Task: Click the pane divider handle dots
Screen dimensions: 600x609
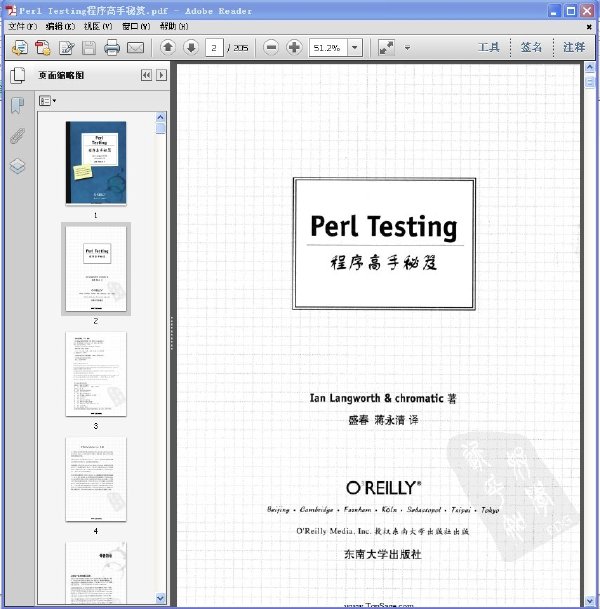Action: pyautogui.click(x=172, y=333)
